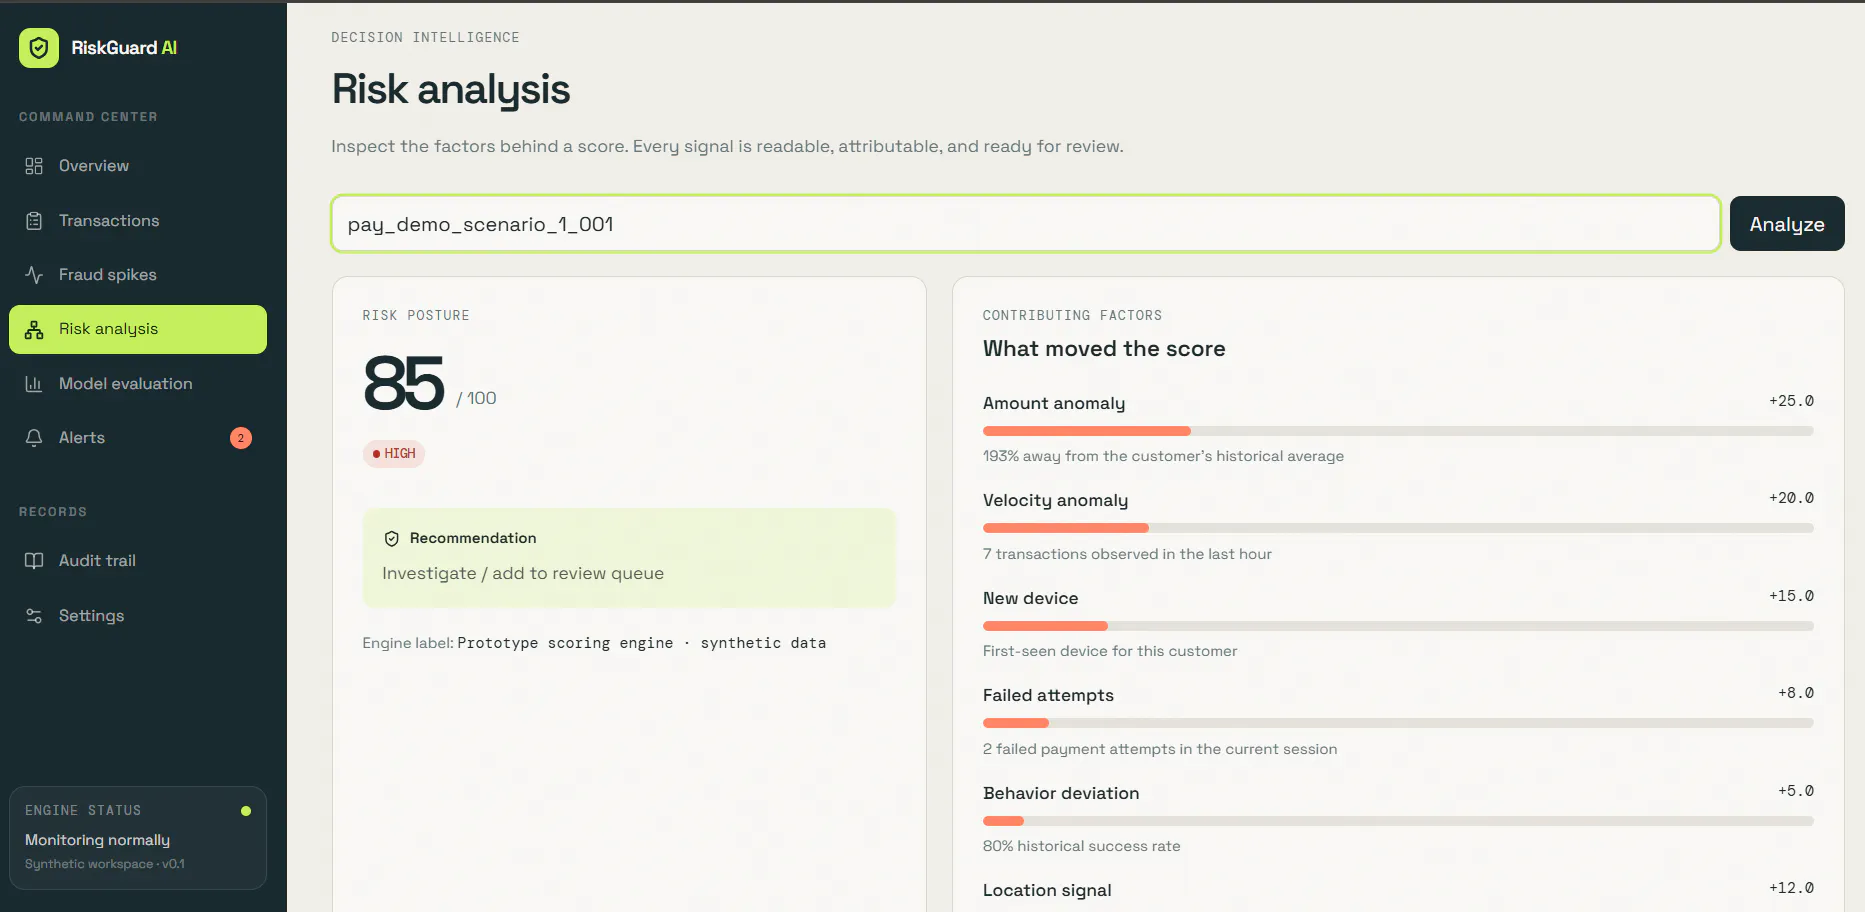Click the "DECISION INTELLIGENCE" header label

pyautogui.click(x=425, y=38)
